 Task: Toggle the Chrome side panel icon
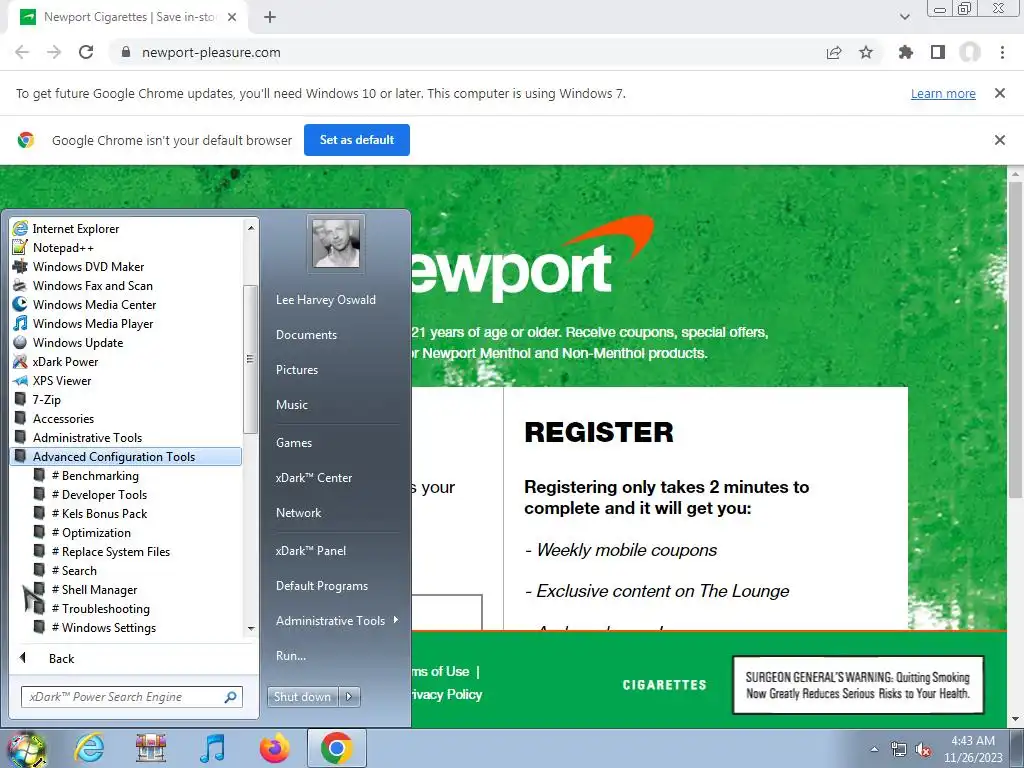[x=938, y=52]
